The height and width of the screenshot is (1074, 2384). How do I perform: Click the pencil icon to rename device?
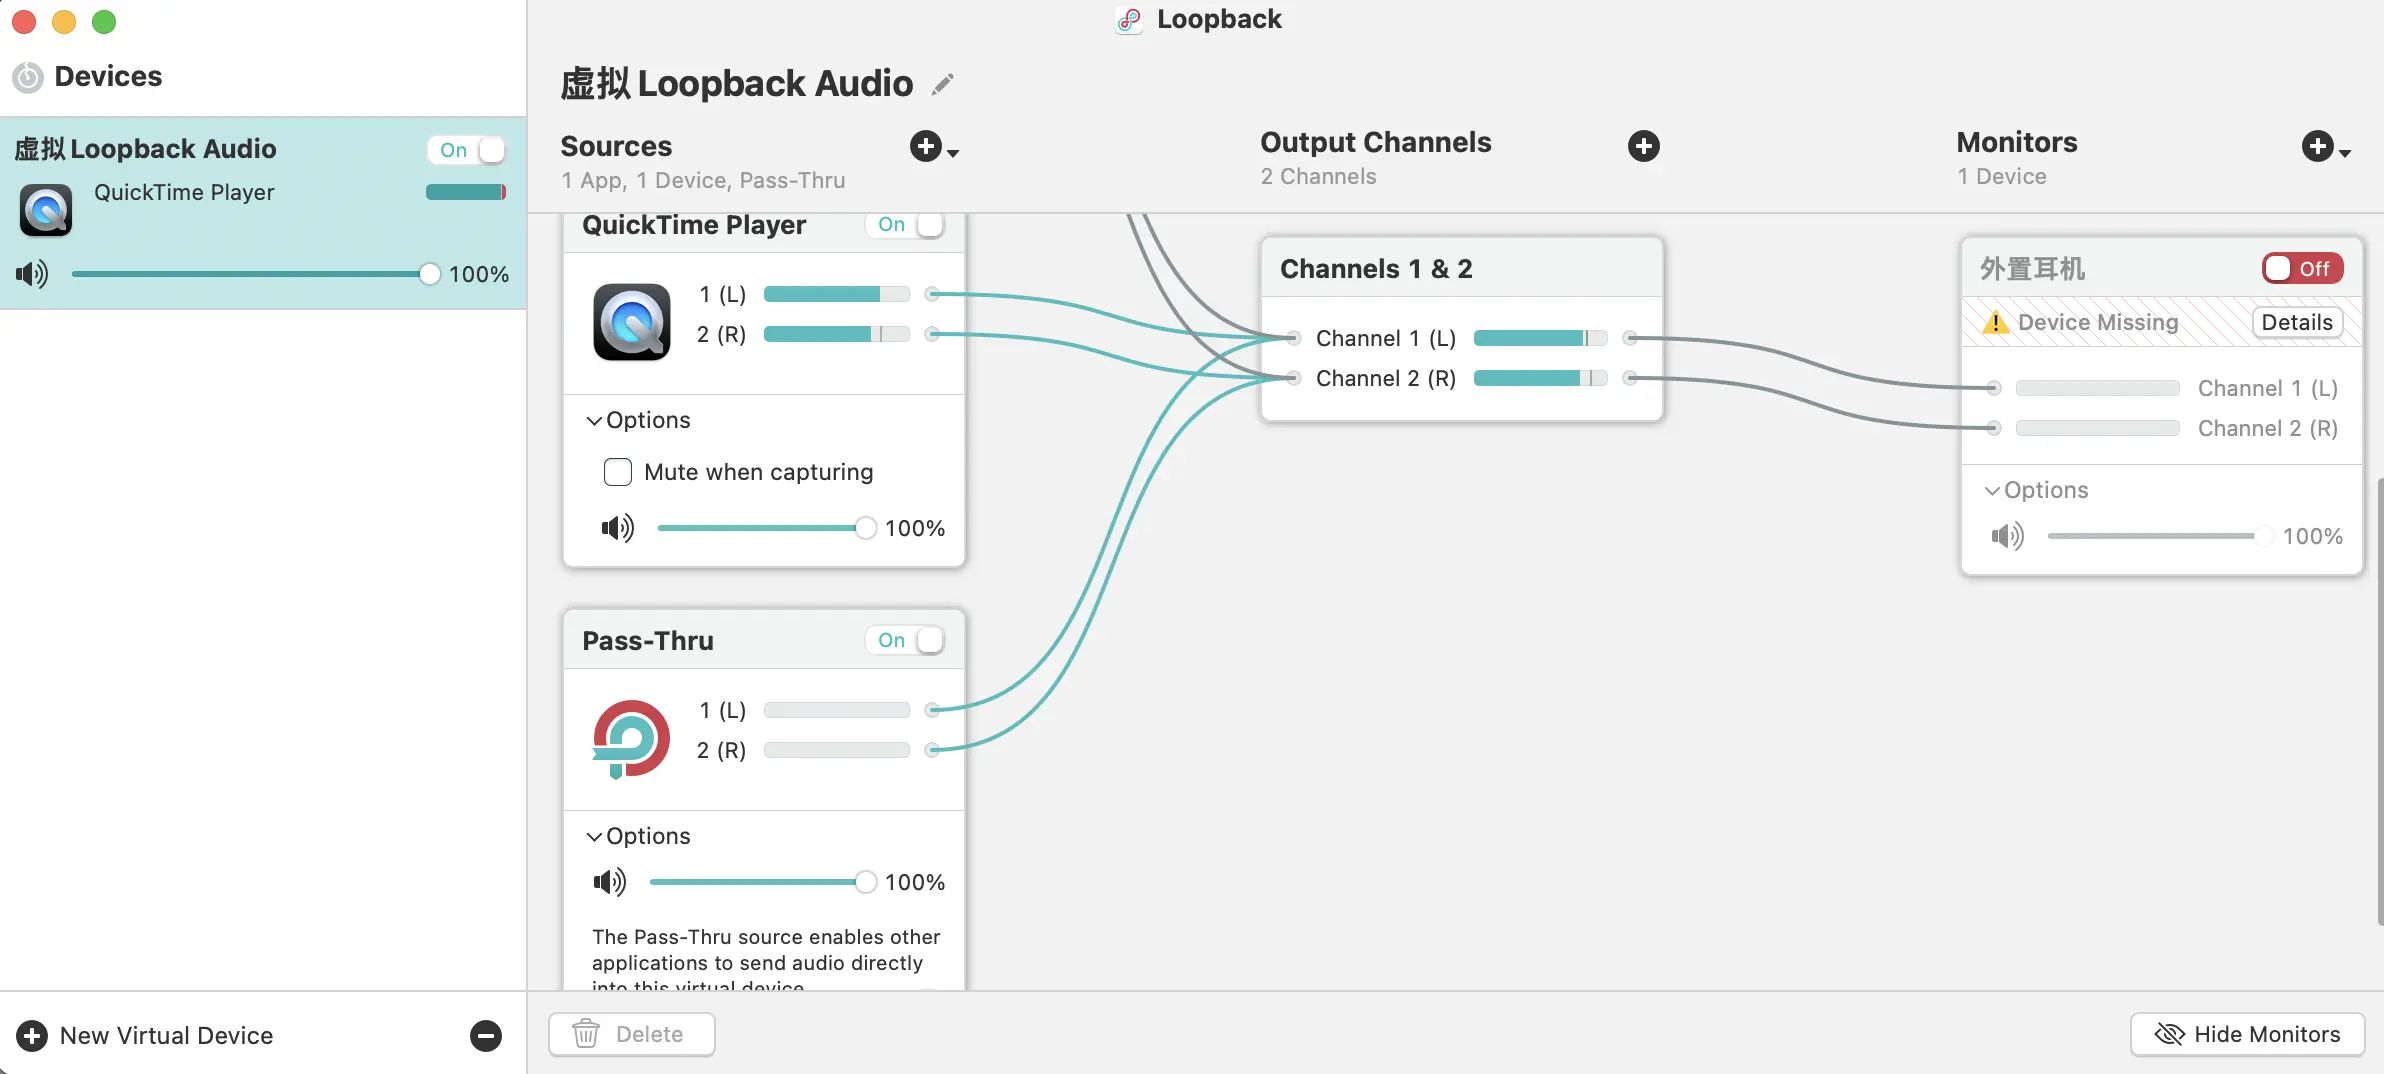(x=942, y=85)
